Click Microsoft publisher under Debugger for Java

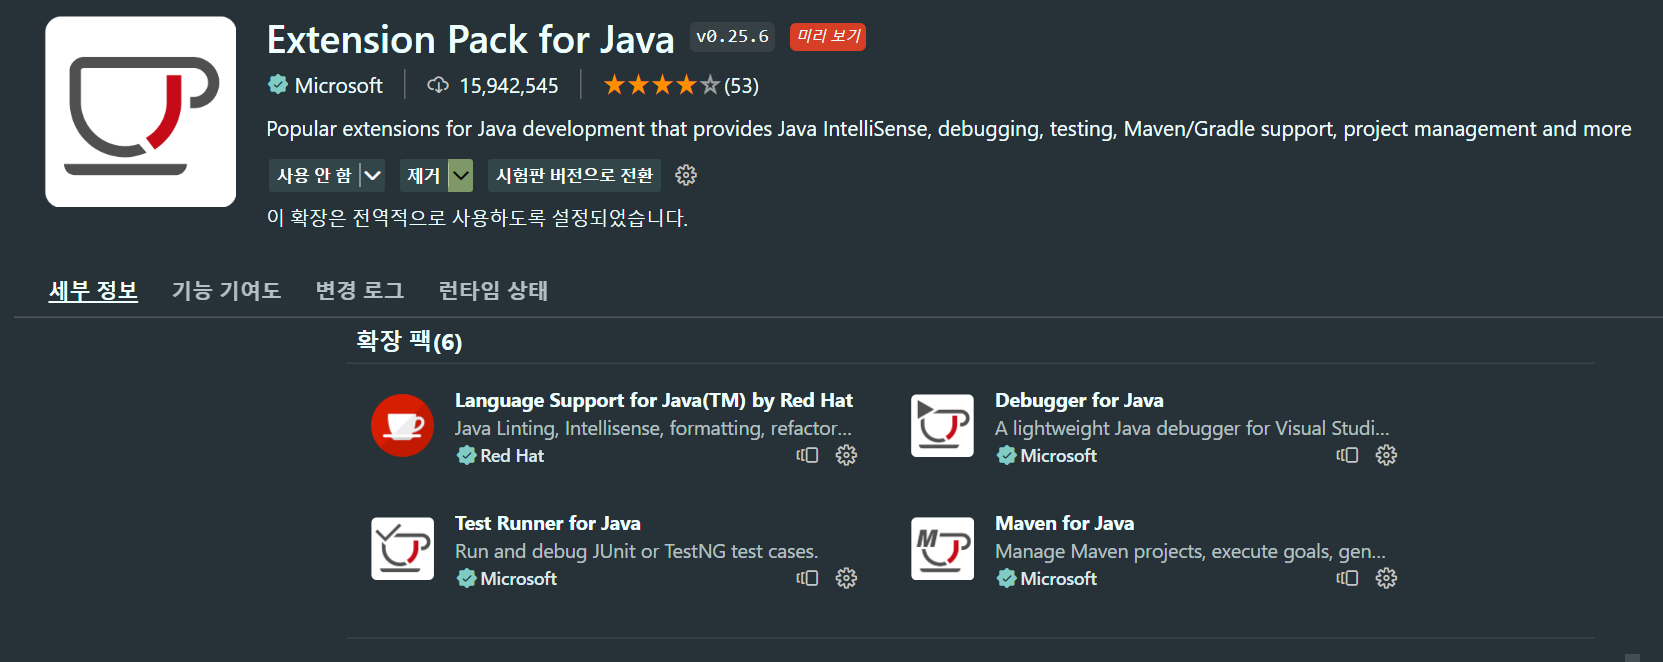coord(1058,456)
